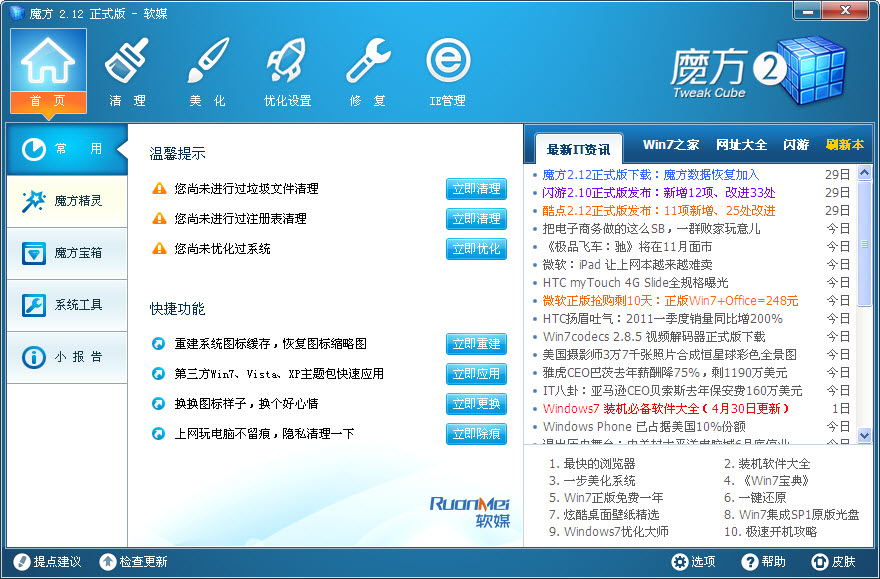Open 魔方精灵 wizard in sidebar

(x=67, y=201)
